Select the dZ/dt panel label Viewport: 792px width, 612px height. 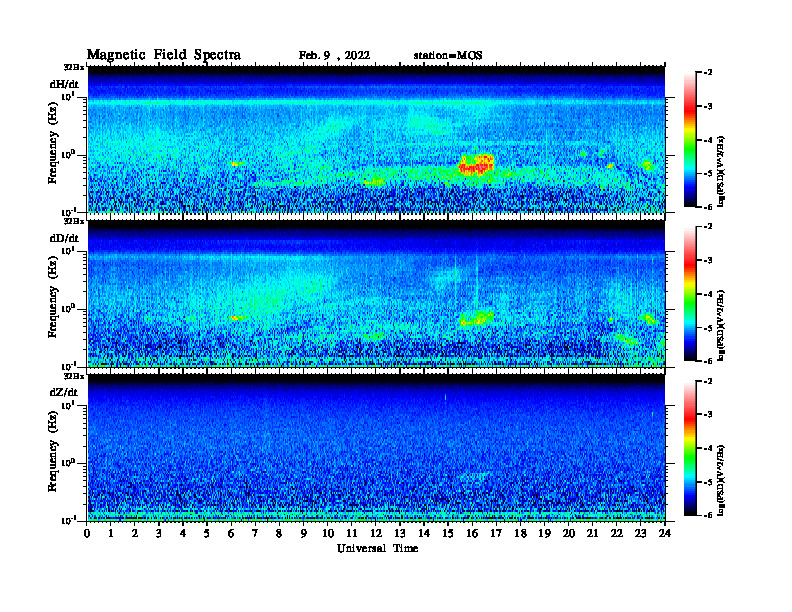(x=64, y=392)
